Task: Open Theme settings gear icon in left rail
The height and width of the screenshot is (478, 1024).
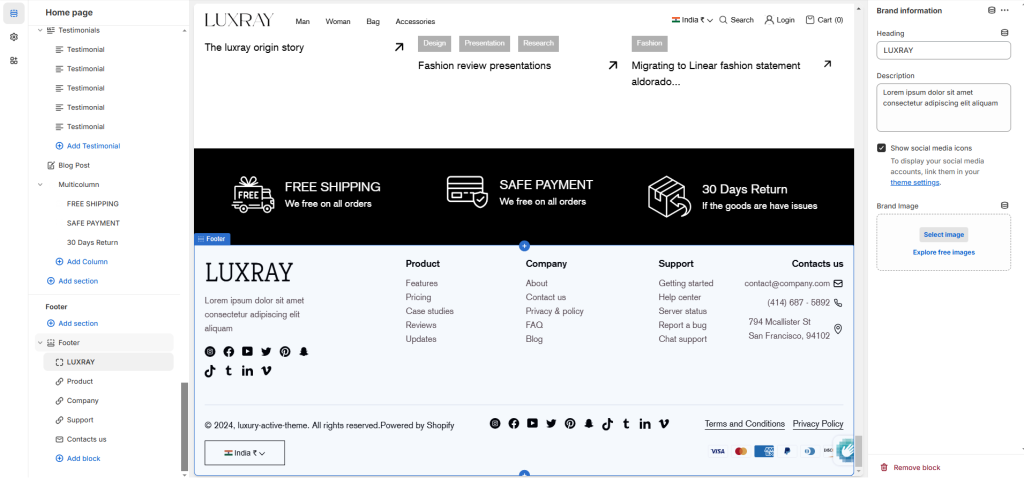Action: 14,37
